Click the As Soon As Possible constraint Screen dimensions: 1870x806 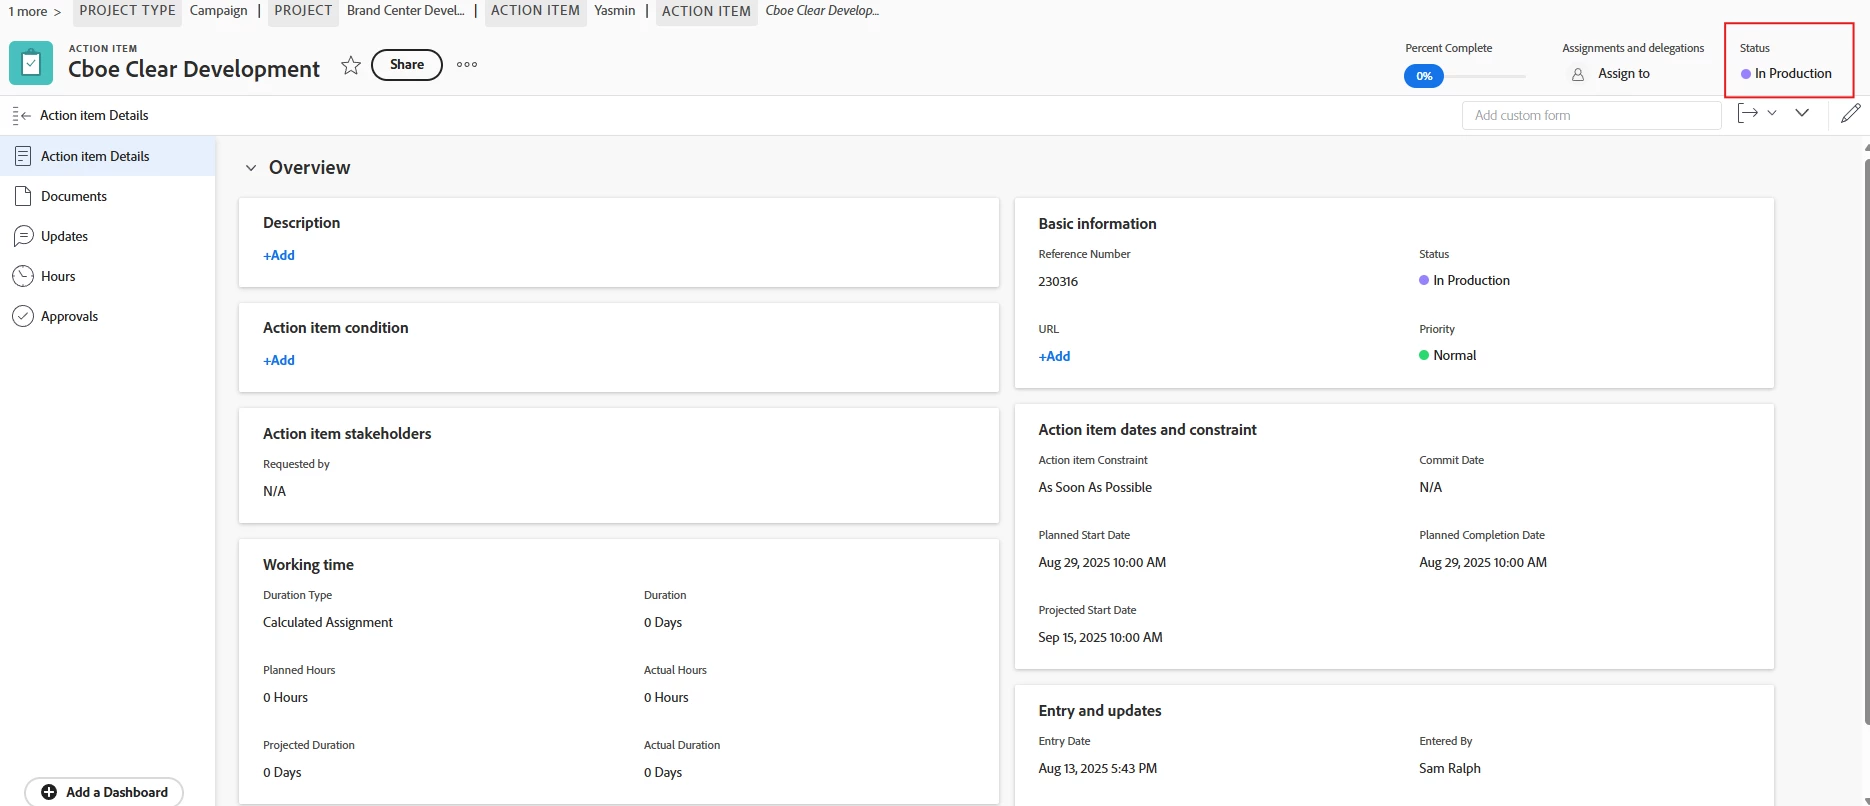coord(1095,488)
